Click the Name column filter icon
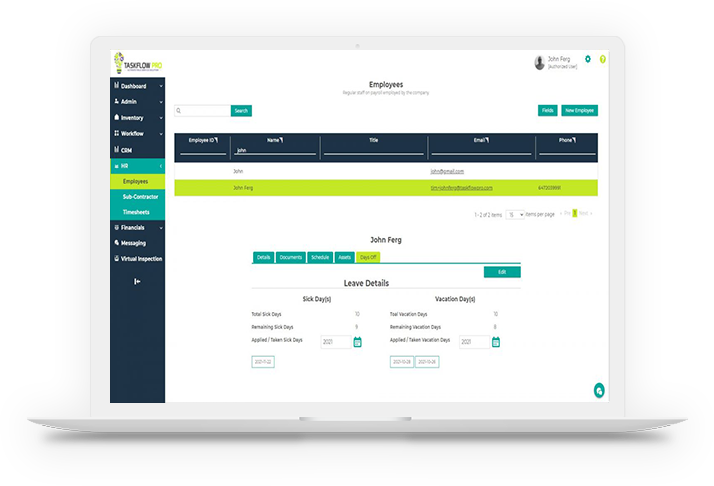The image size is (714, 486). coord(282,141)
